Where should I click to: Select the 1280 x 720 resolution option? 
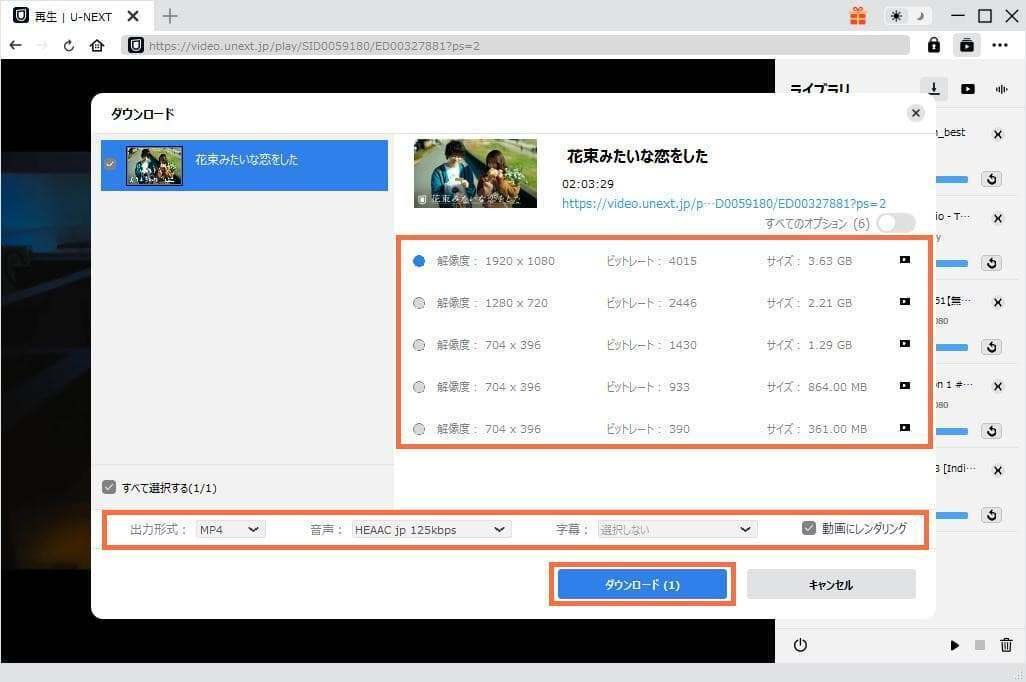pos(419,302)
